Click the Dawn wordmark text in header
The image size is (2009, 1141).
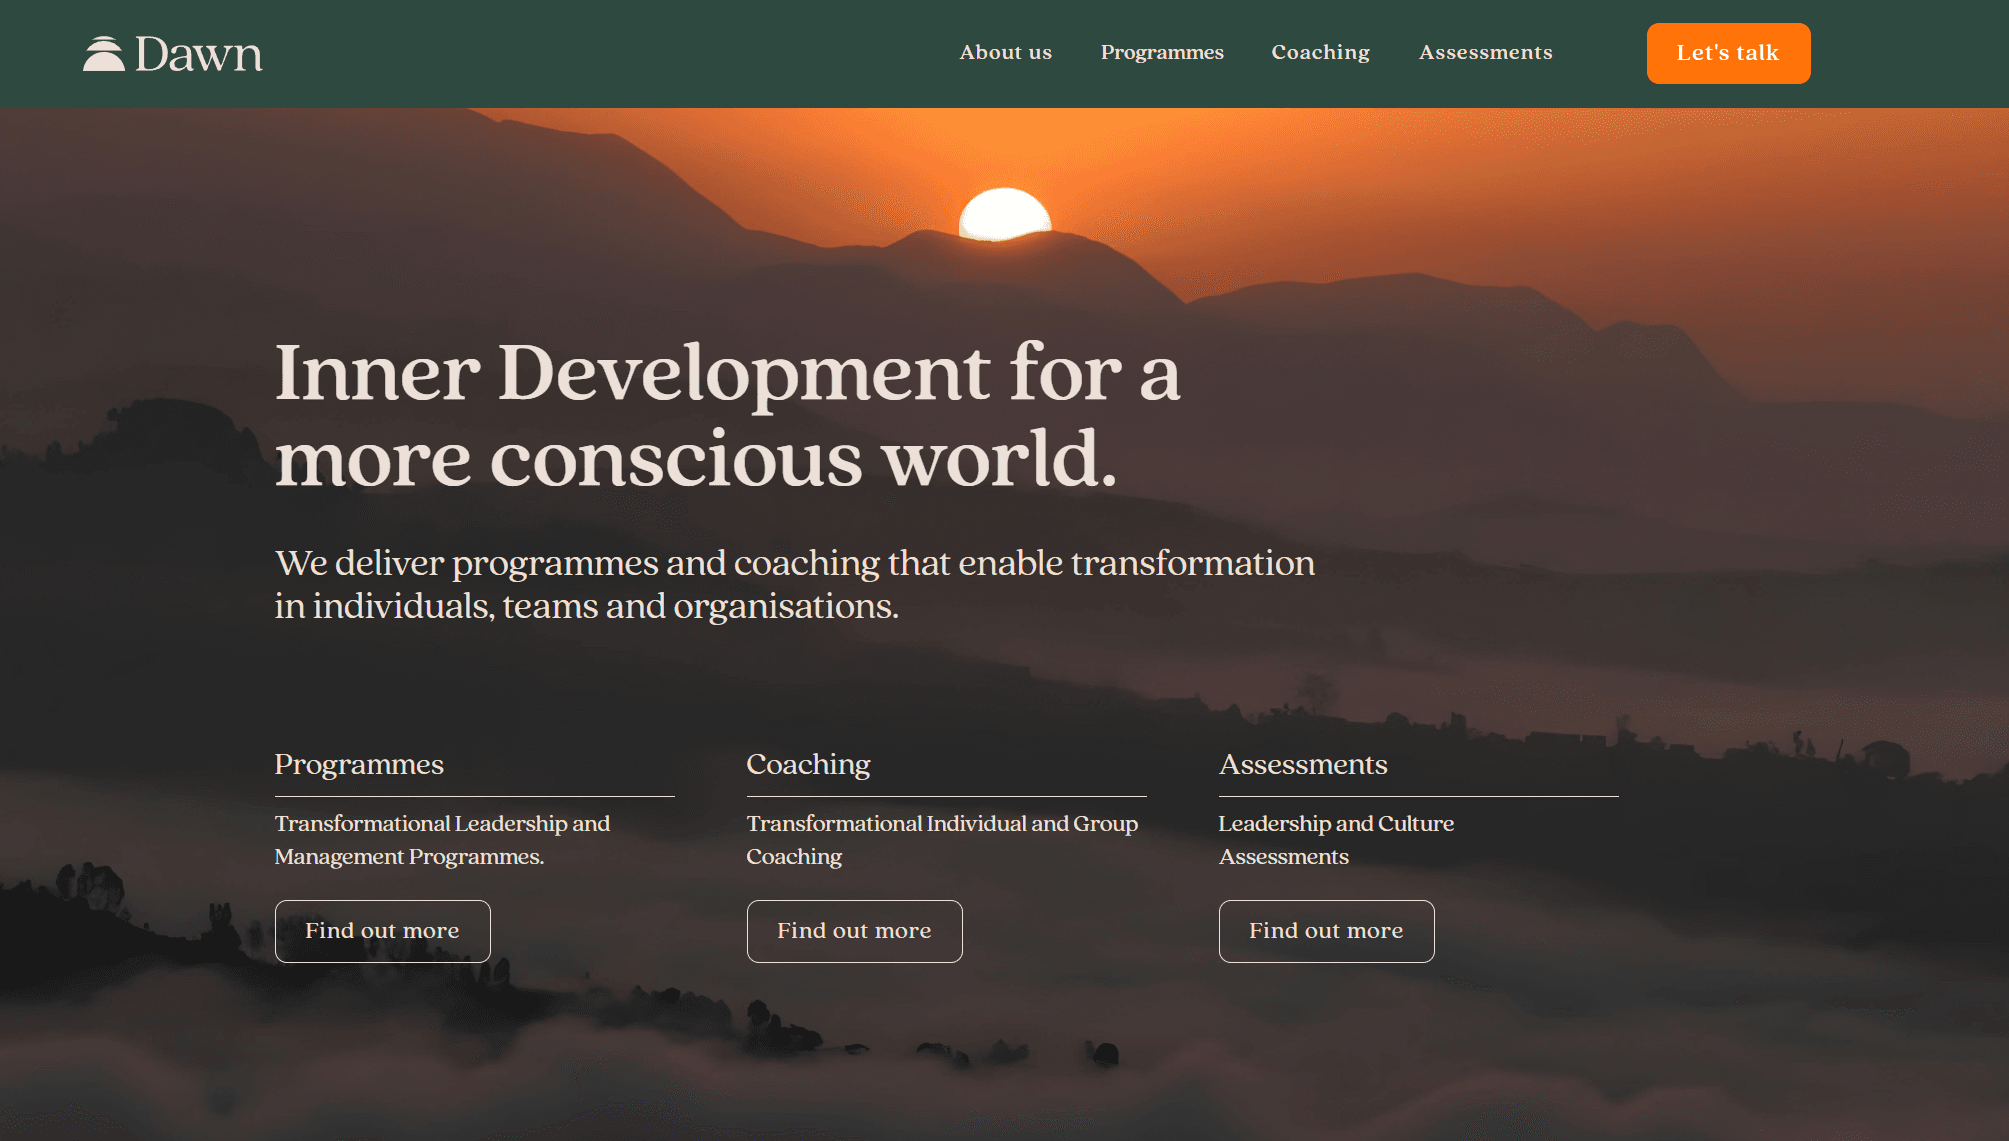pyautogui.click(x=198, y=54)
